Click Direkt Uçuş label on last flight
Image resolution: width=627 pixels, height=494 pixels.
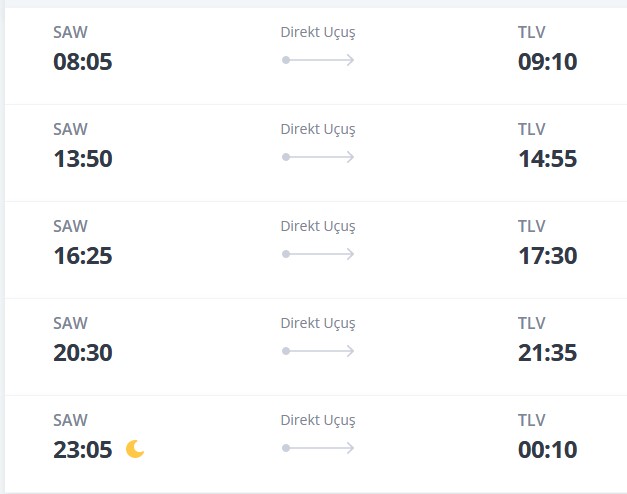(318, 420)
